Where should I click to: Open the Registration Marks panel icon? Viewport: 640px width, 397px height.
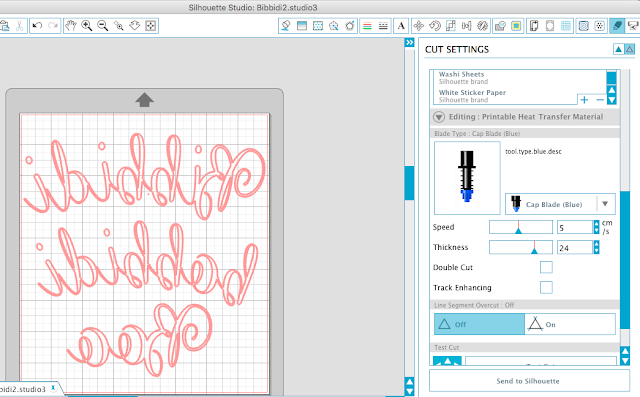pos(550,26)
